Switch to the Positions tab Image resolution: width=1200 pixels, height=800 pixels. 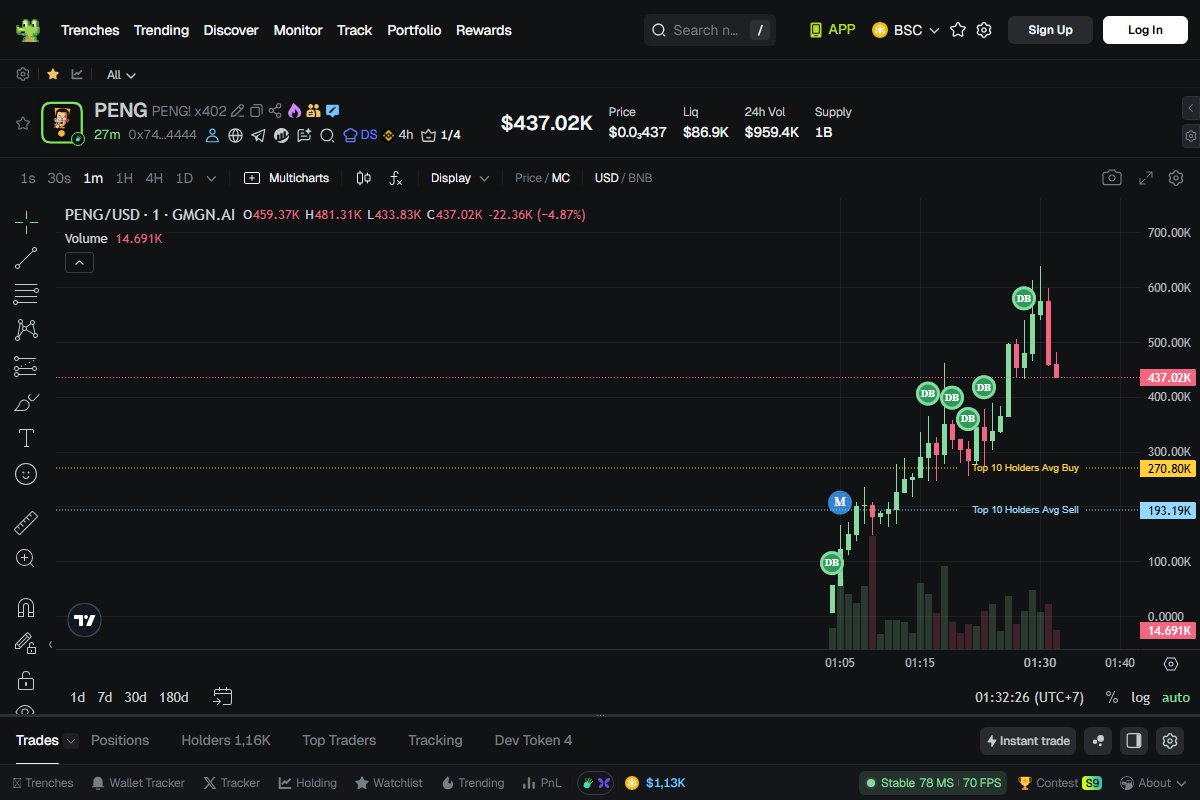[x=120, y=741]
